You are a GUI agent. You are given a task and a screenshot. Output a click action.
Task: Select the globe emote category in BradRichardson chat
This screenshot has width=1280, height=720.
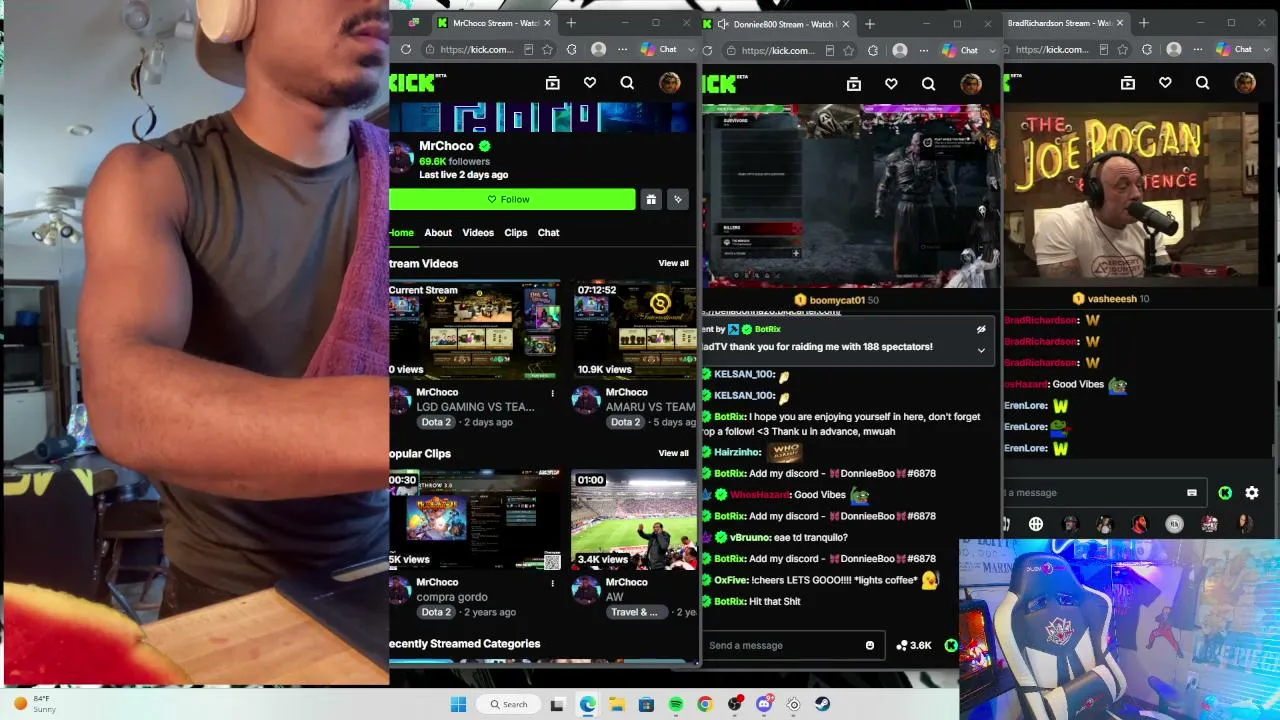pos(1036,523)
